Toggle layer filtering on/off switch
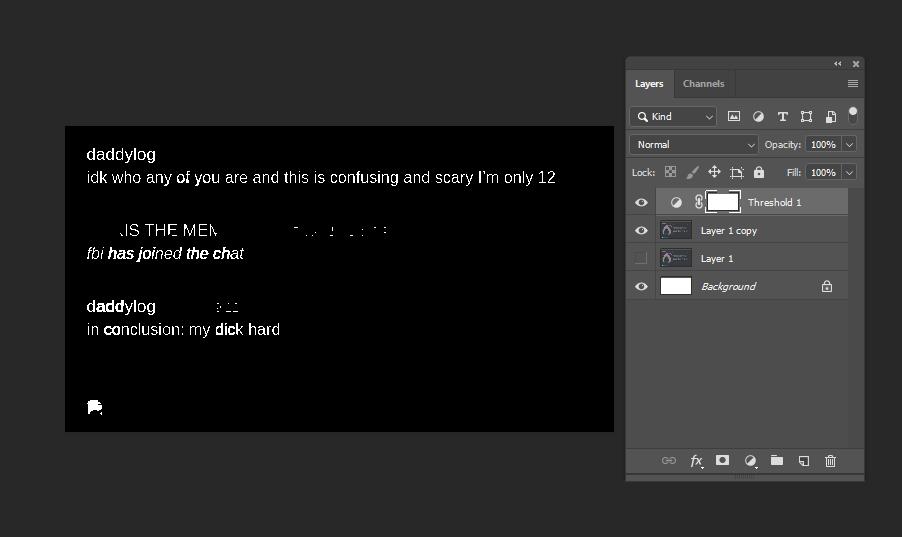The width and height of the screenshot is (902, 537). click(853, 115)
